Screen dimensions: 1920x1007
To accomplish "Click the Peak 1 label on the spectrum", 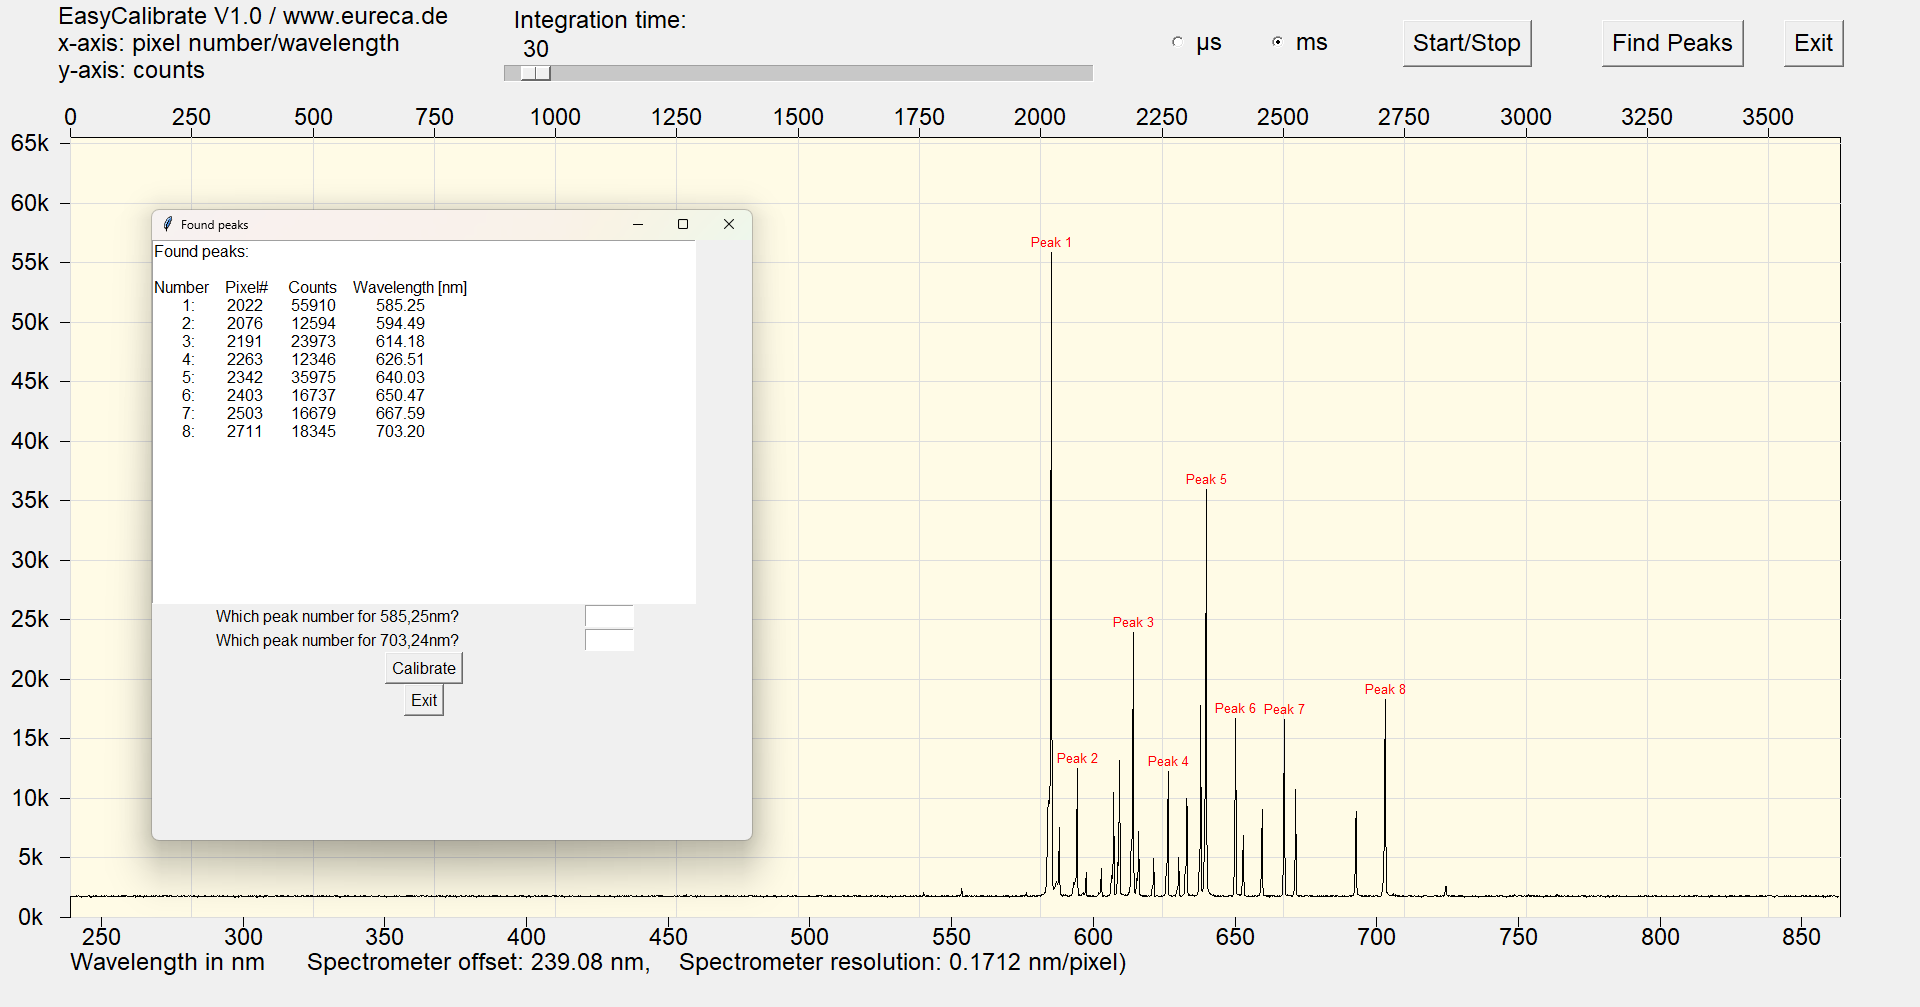I will 1051,242.
